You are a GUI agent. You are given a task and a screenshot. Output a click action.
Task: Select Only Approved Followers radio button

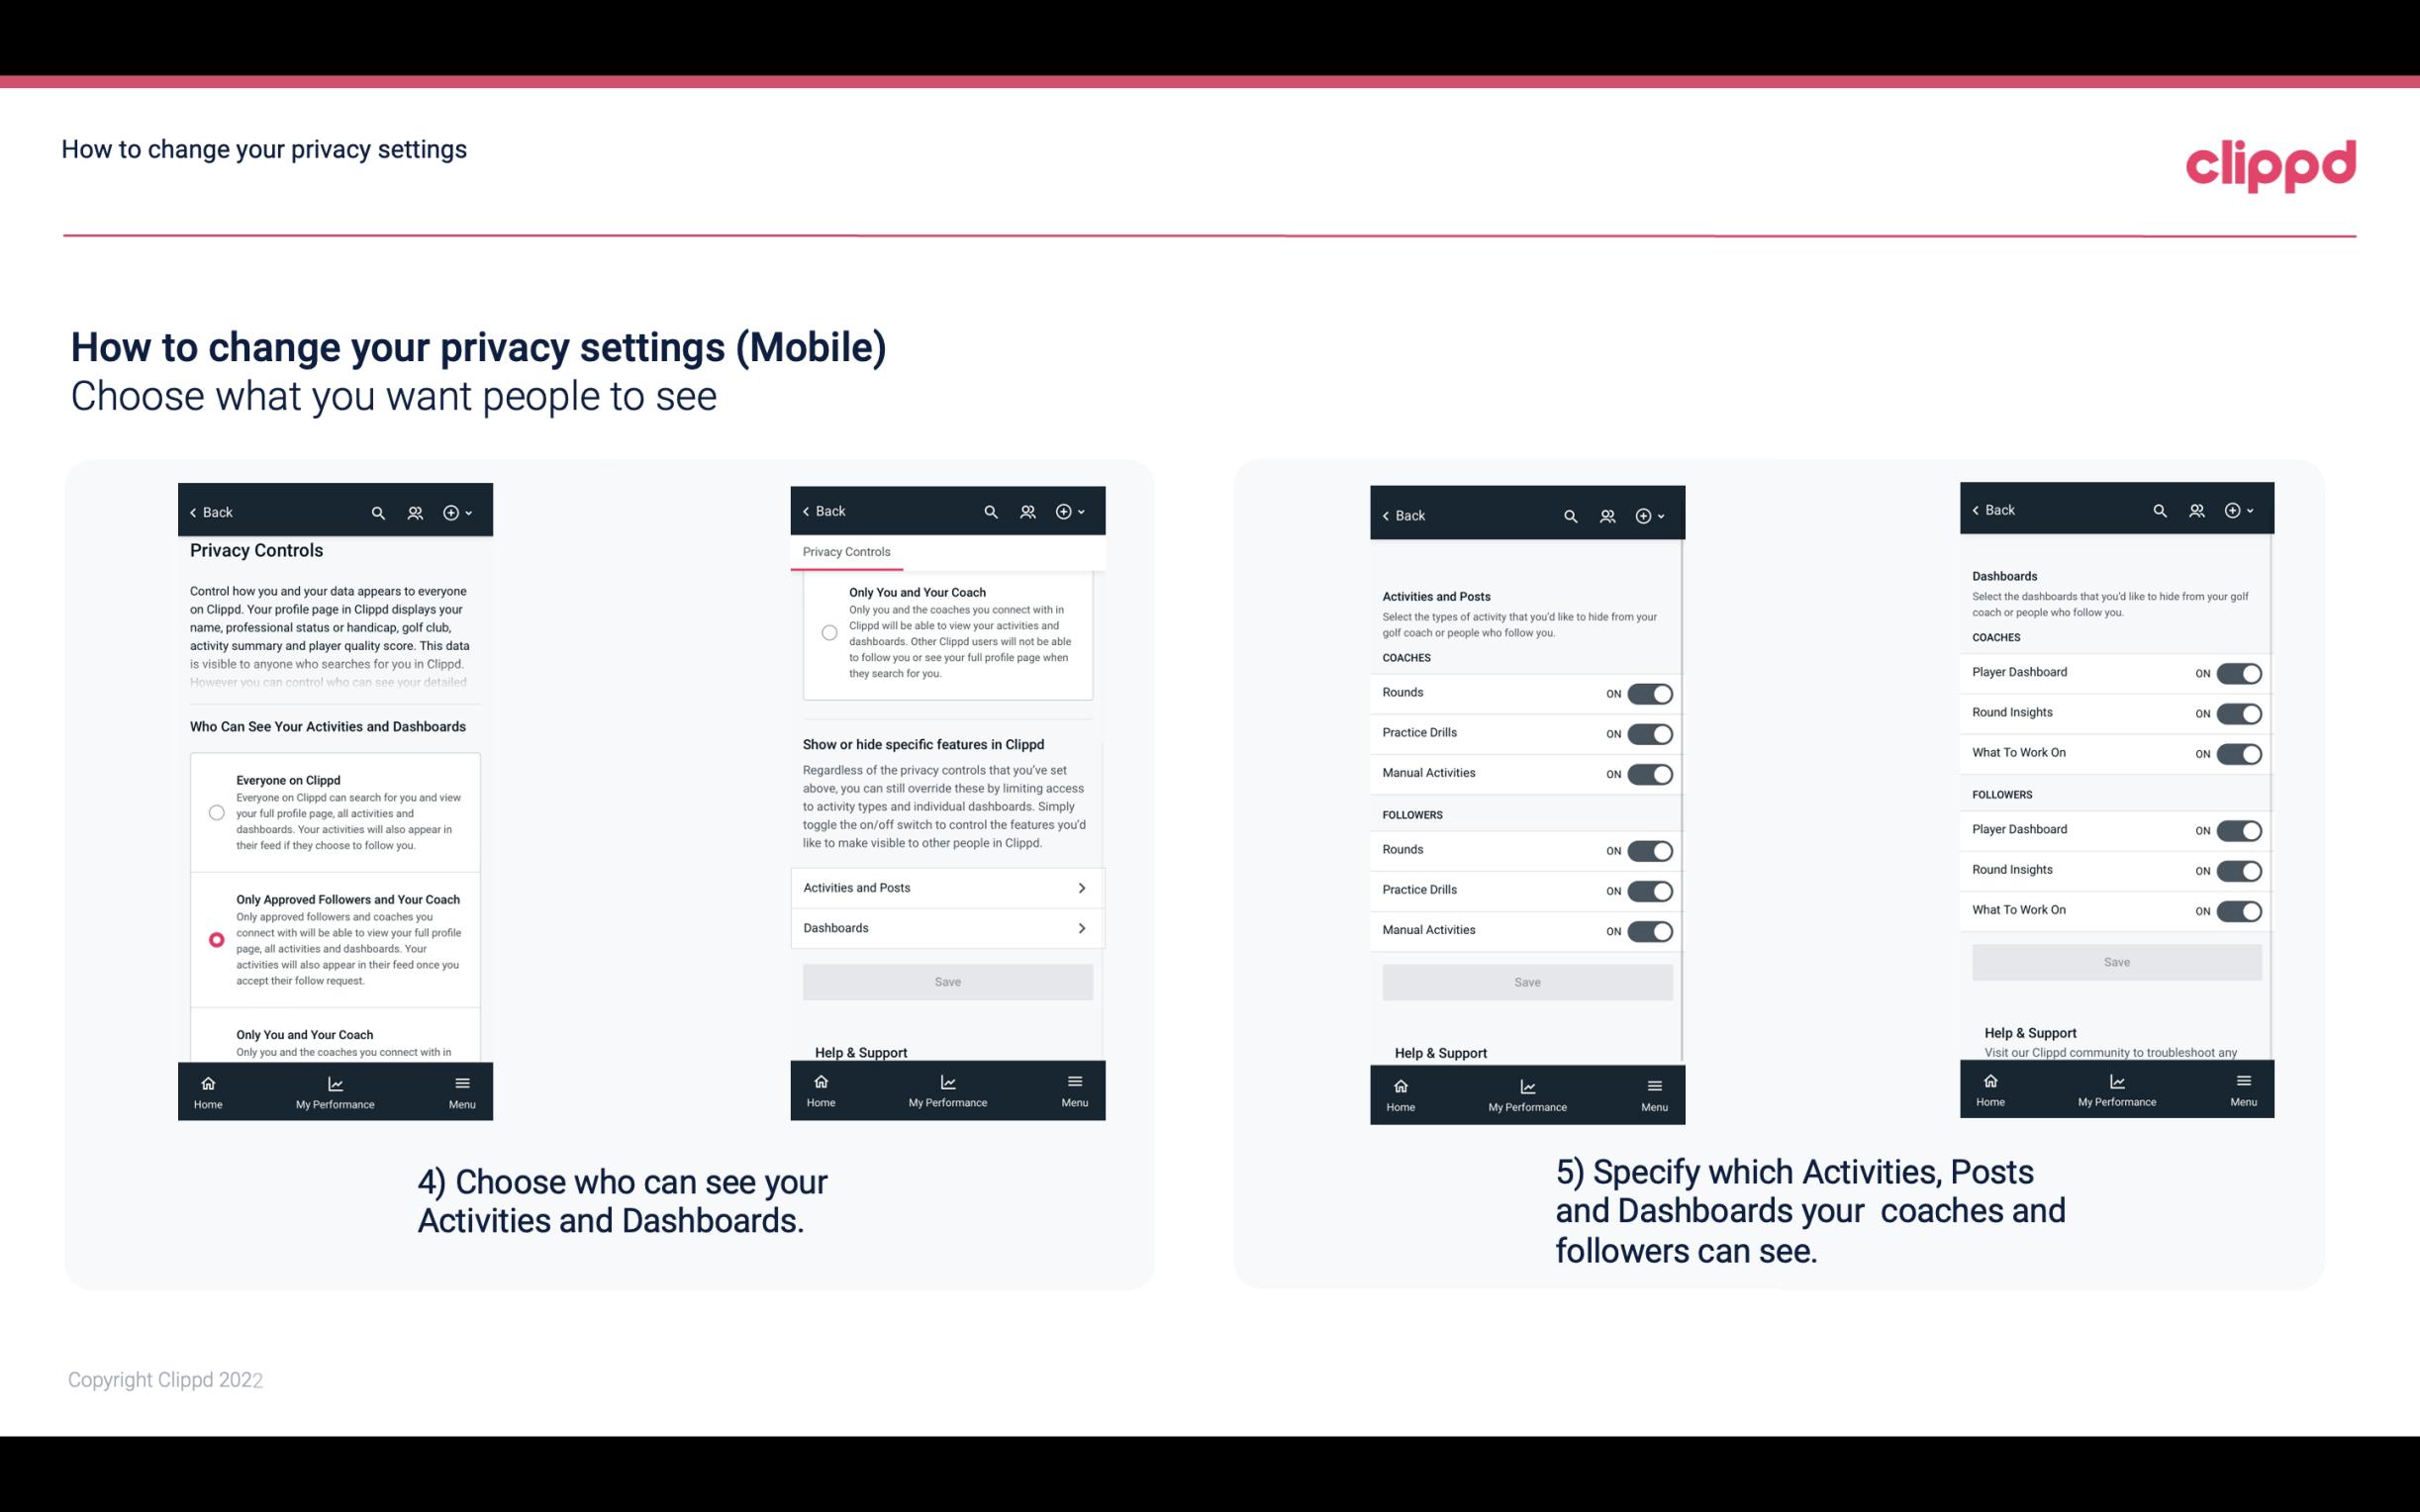[x=215, y=939]
